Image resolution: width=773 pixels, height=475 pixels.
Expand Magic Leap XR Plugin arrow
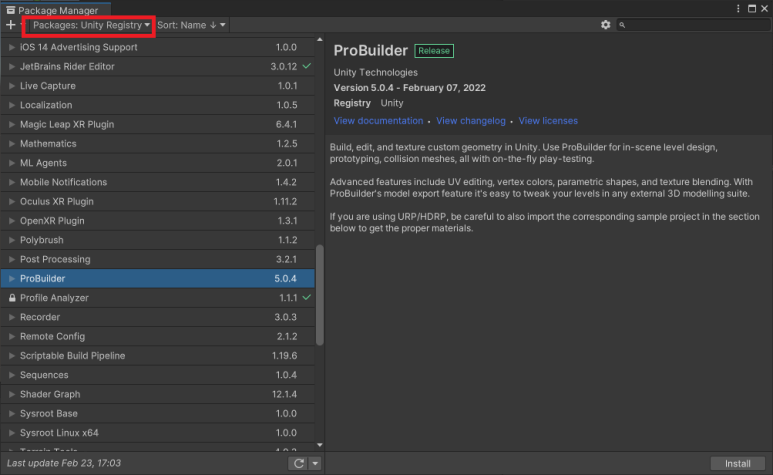coord(12,124)
